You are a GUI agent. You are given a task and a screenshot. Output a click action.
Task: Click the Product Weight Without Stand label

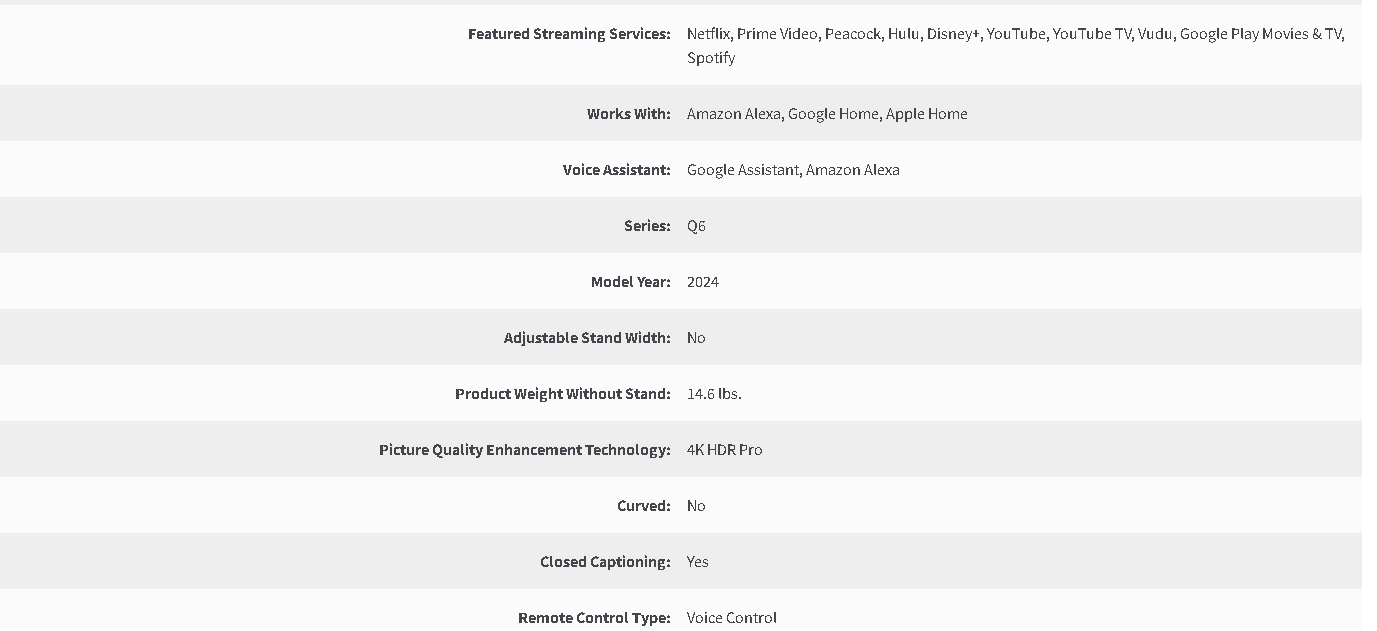point(563,394)
